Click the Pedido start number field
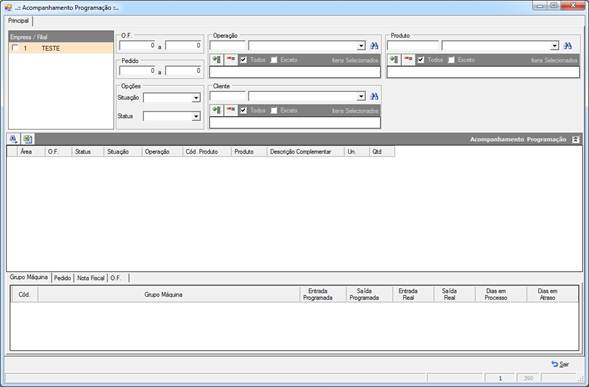The height and width of the screenshot is (387, 589). pyautogui.click(x=137, y=71)
